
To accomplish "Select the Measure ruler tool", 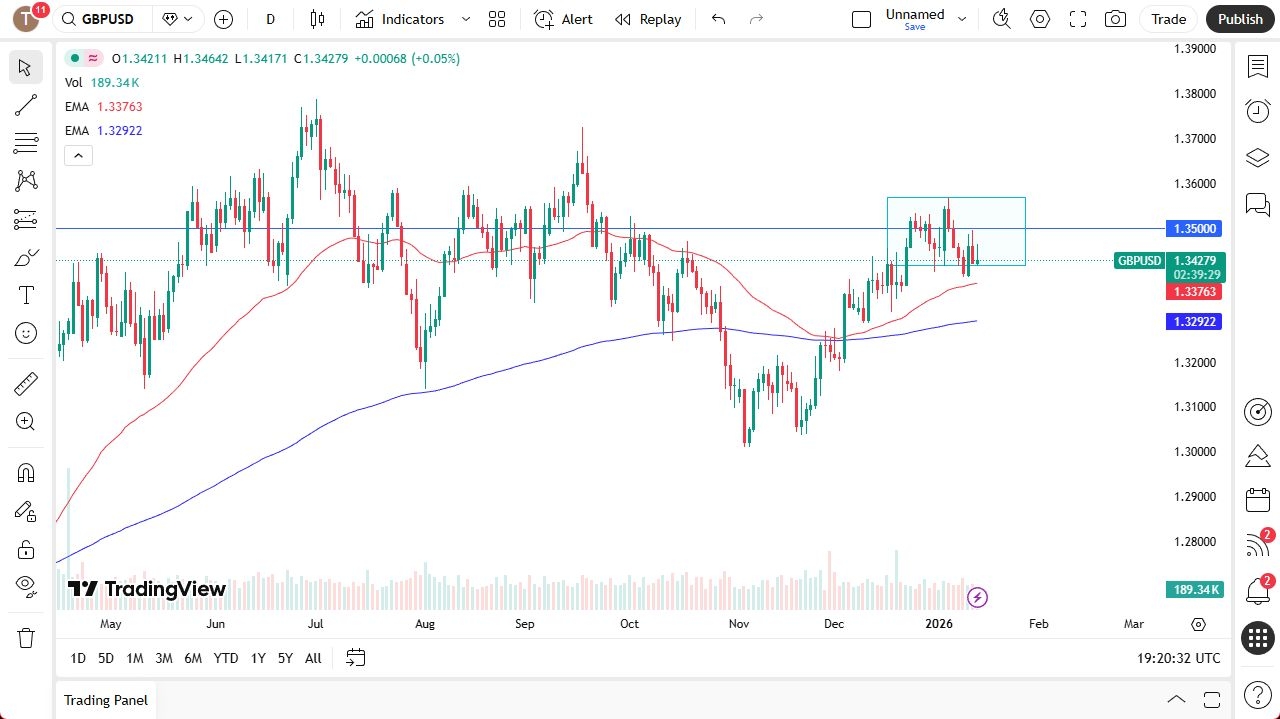I will [25, 383].
